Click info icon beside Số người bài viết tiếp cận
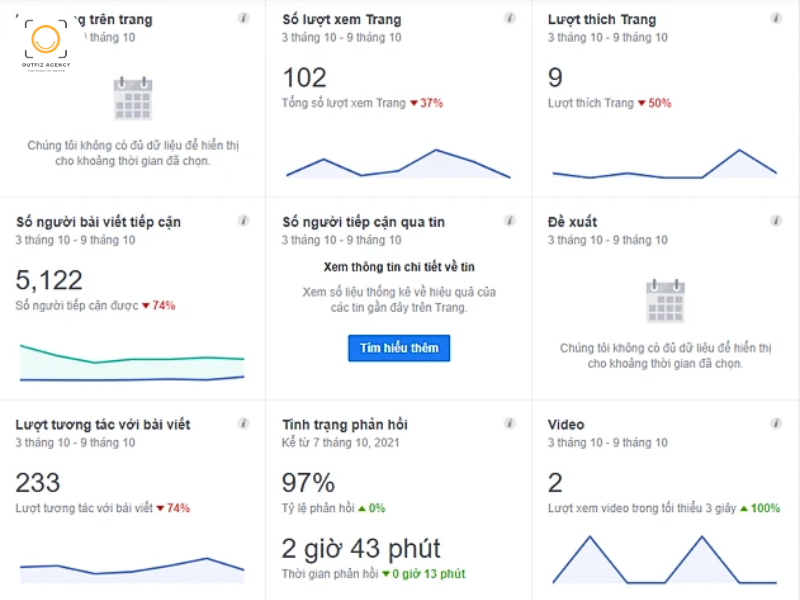 [x=244, y=220]
